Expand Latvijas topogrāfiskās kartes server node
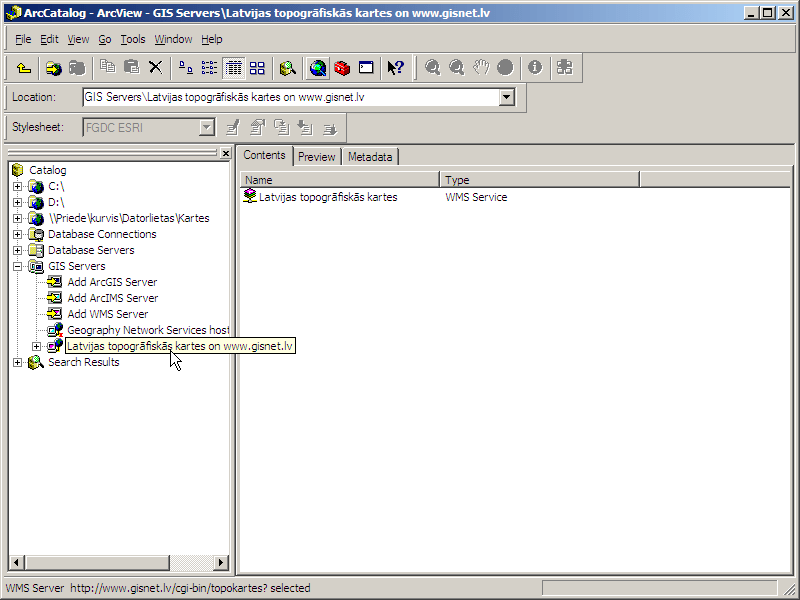The width and height of the screenshot is (800, 600). tap(36, 346)
